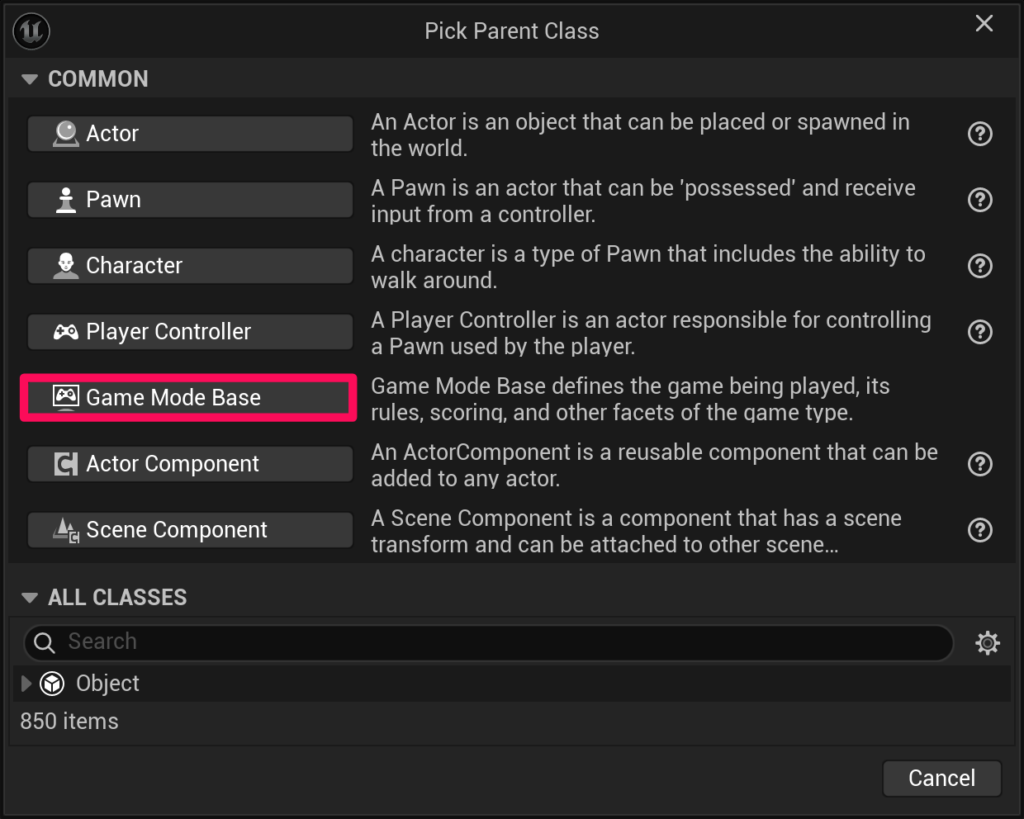Open help for Actor Component class
Screen dimensions: 1024x819
(980, 464)
